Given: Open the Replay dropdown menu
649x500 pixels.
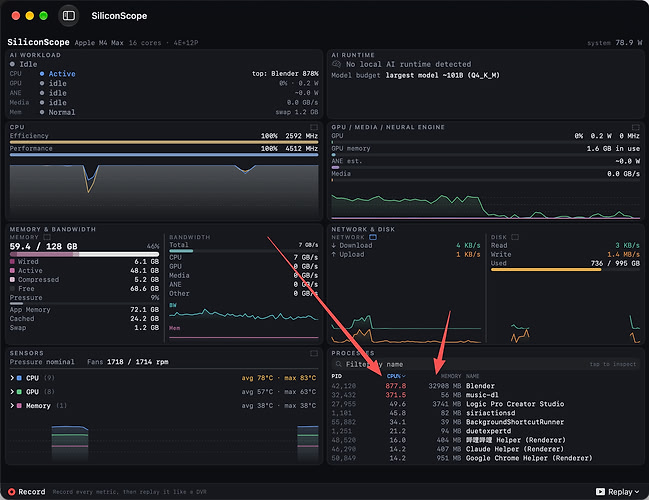Looking at the screenshot, I should 617,492.
